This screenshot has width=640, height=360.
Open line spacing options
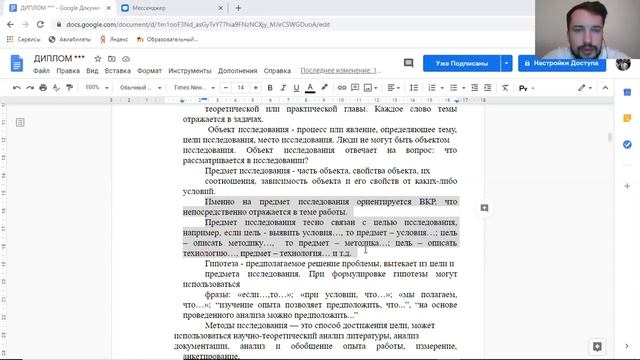point(414,88)
